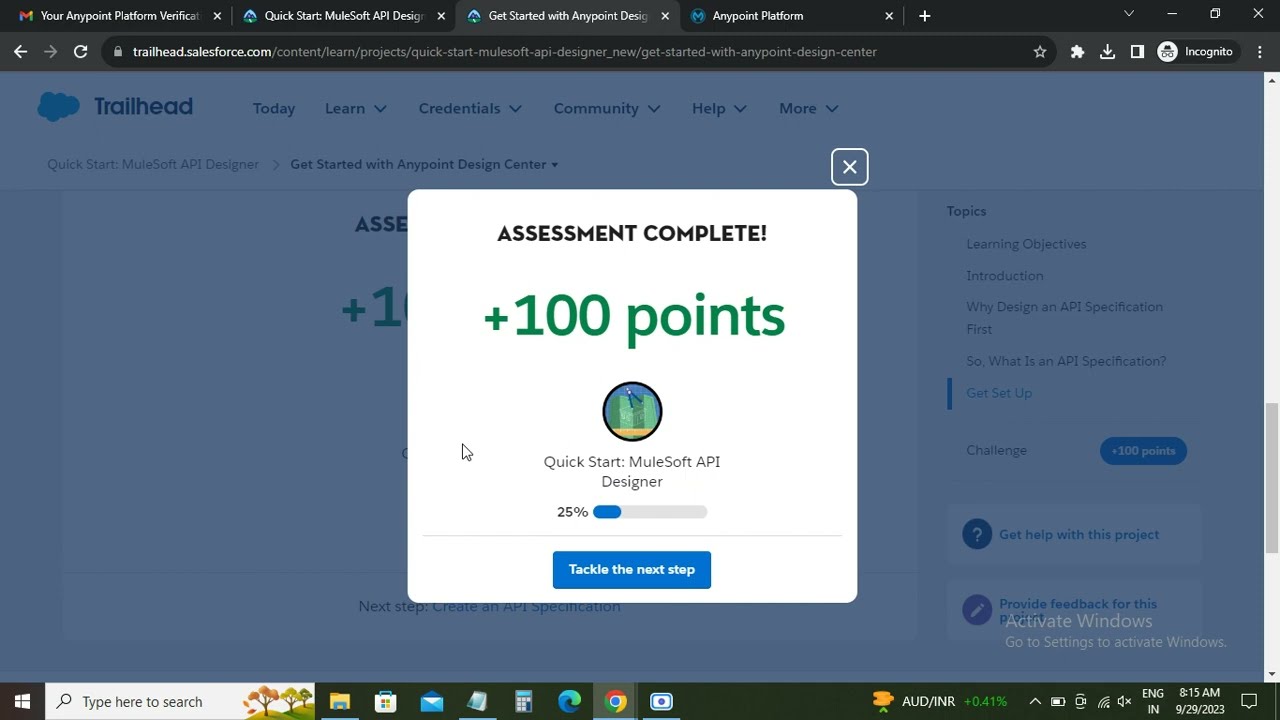The image size is (1280, 720).
Task: Go to Learning Objectives topic
Action: pos(1026,244)
